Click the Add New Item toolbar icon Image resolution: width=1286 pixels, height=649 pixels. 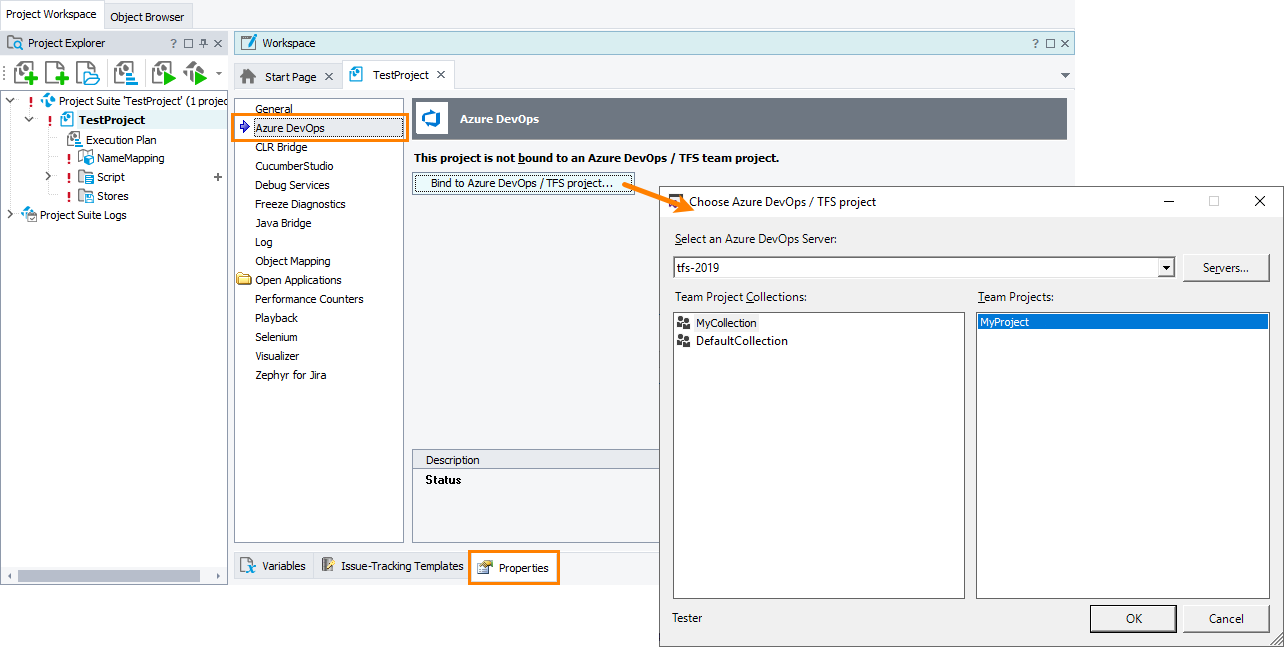pos(56,72)
